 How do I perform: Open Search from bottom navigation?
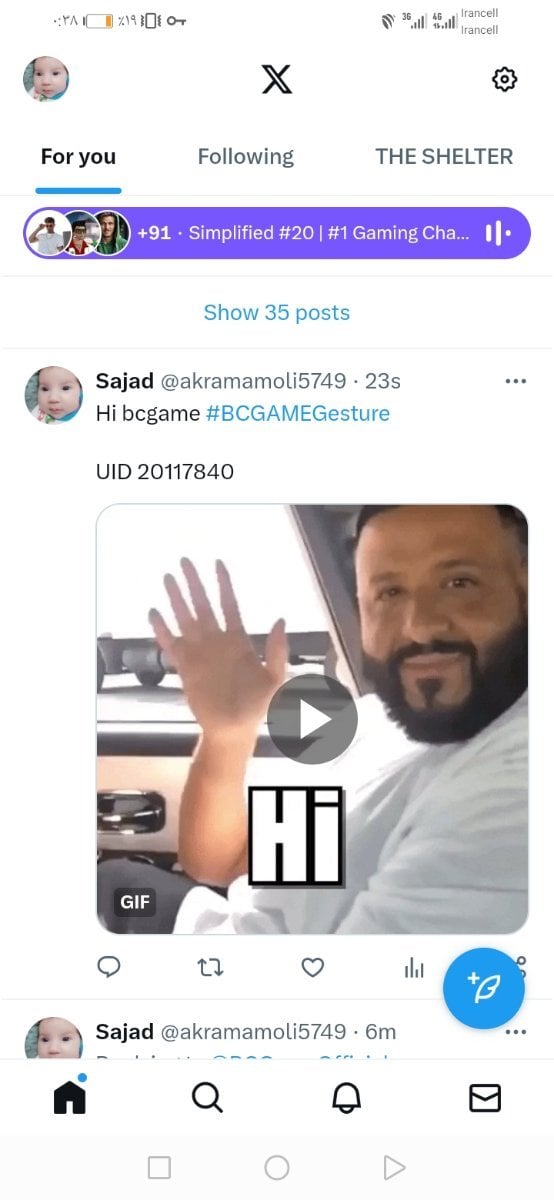[207, 1097]
